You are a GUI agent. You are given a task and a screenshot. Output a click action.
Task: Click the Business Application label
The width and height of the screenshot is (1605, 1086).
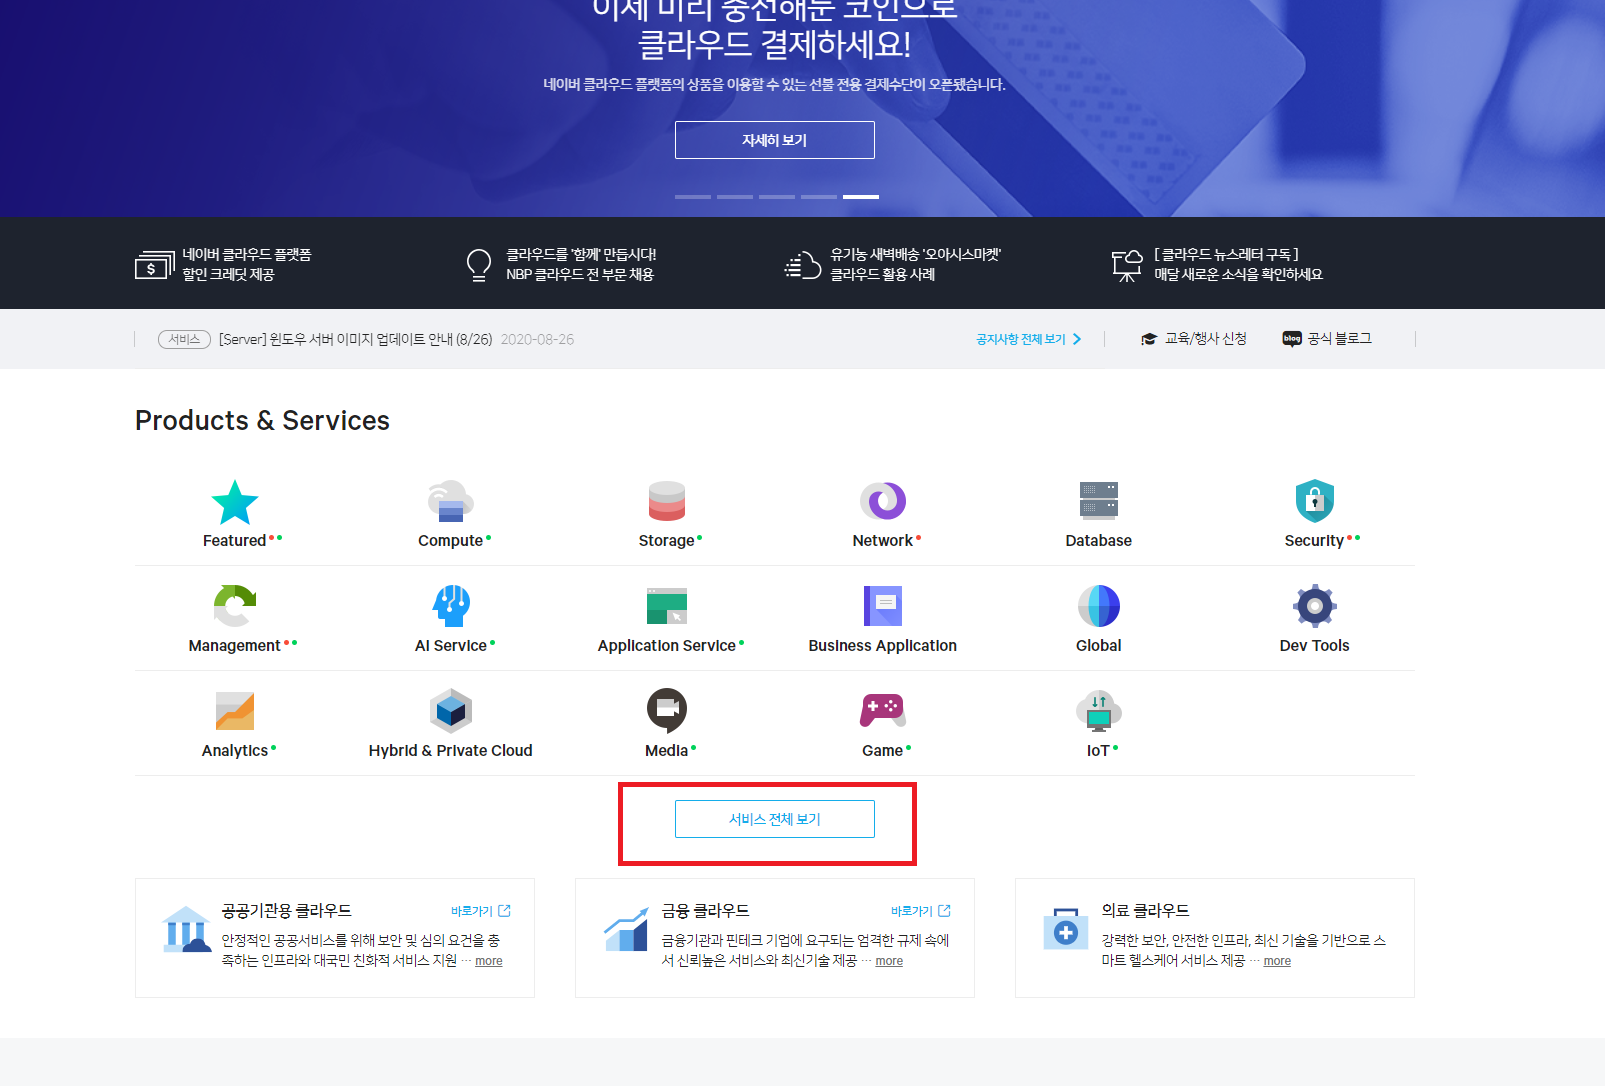[x=883, y=646]
